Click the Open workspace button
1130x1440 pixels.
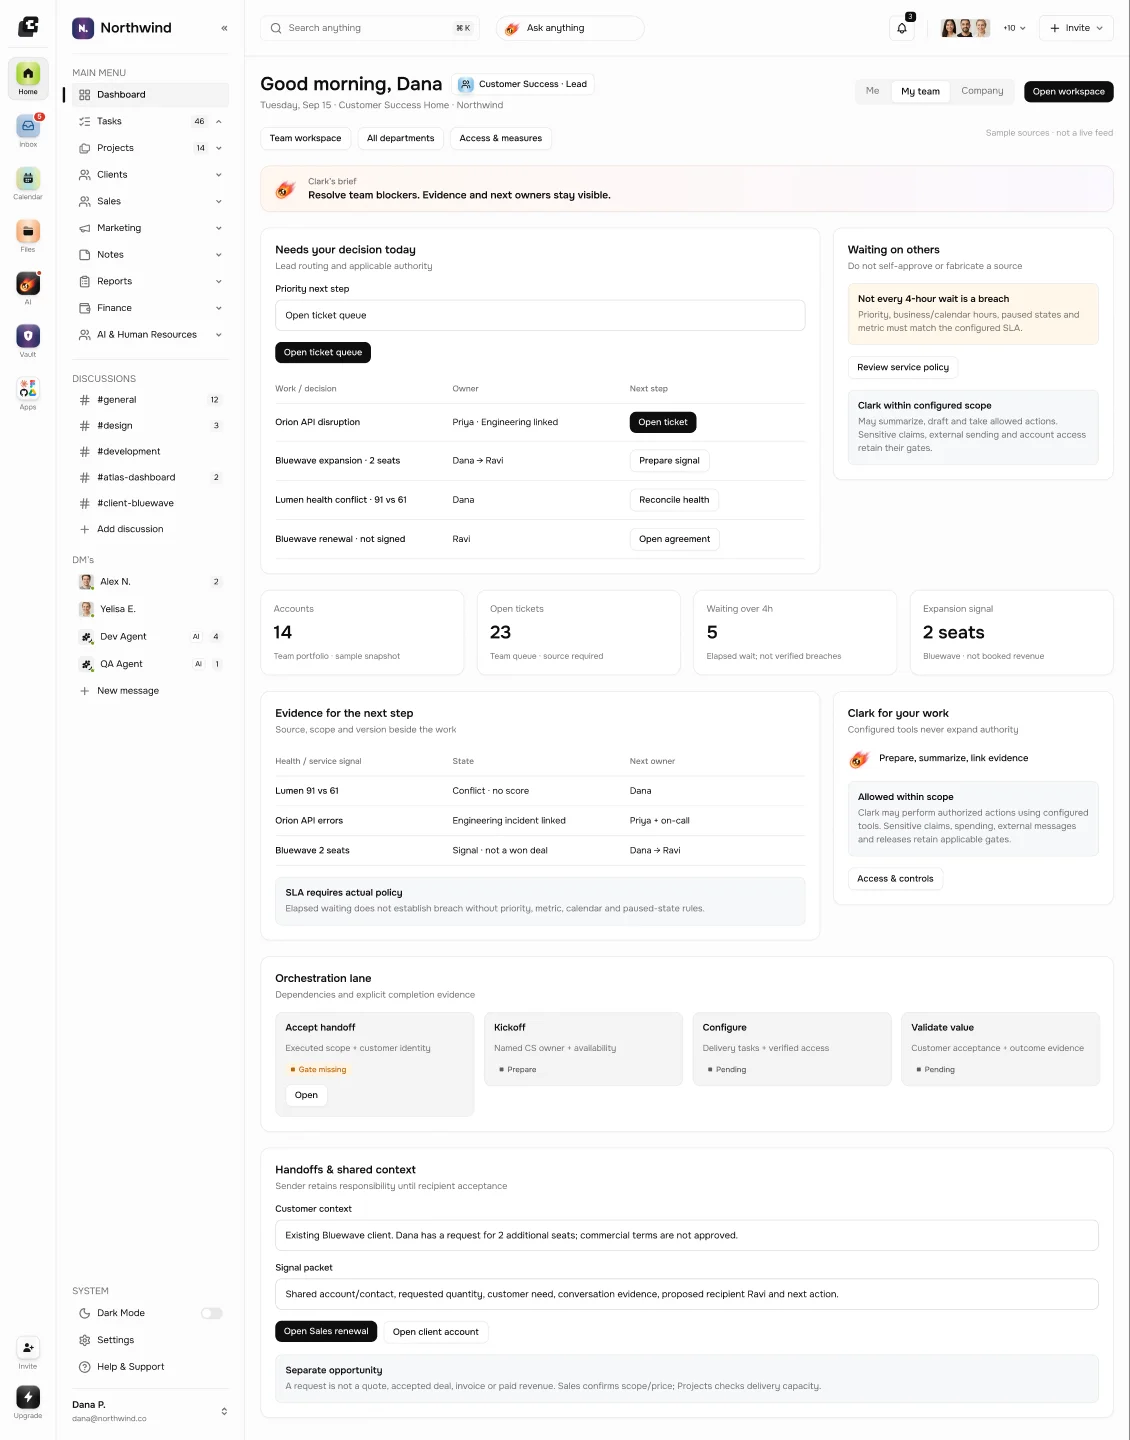click(1068, 92)
